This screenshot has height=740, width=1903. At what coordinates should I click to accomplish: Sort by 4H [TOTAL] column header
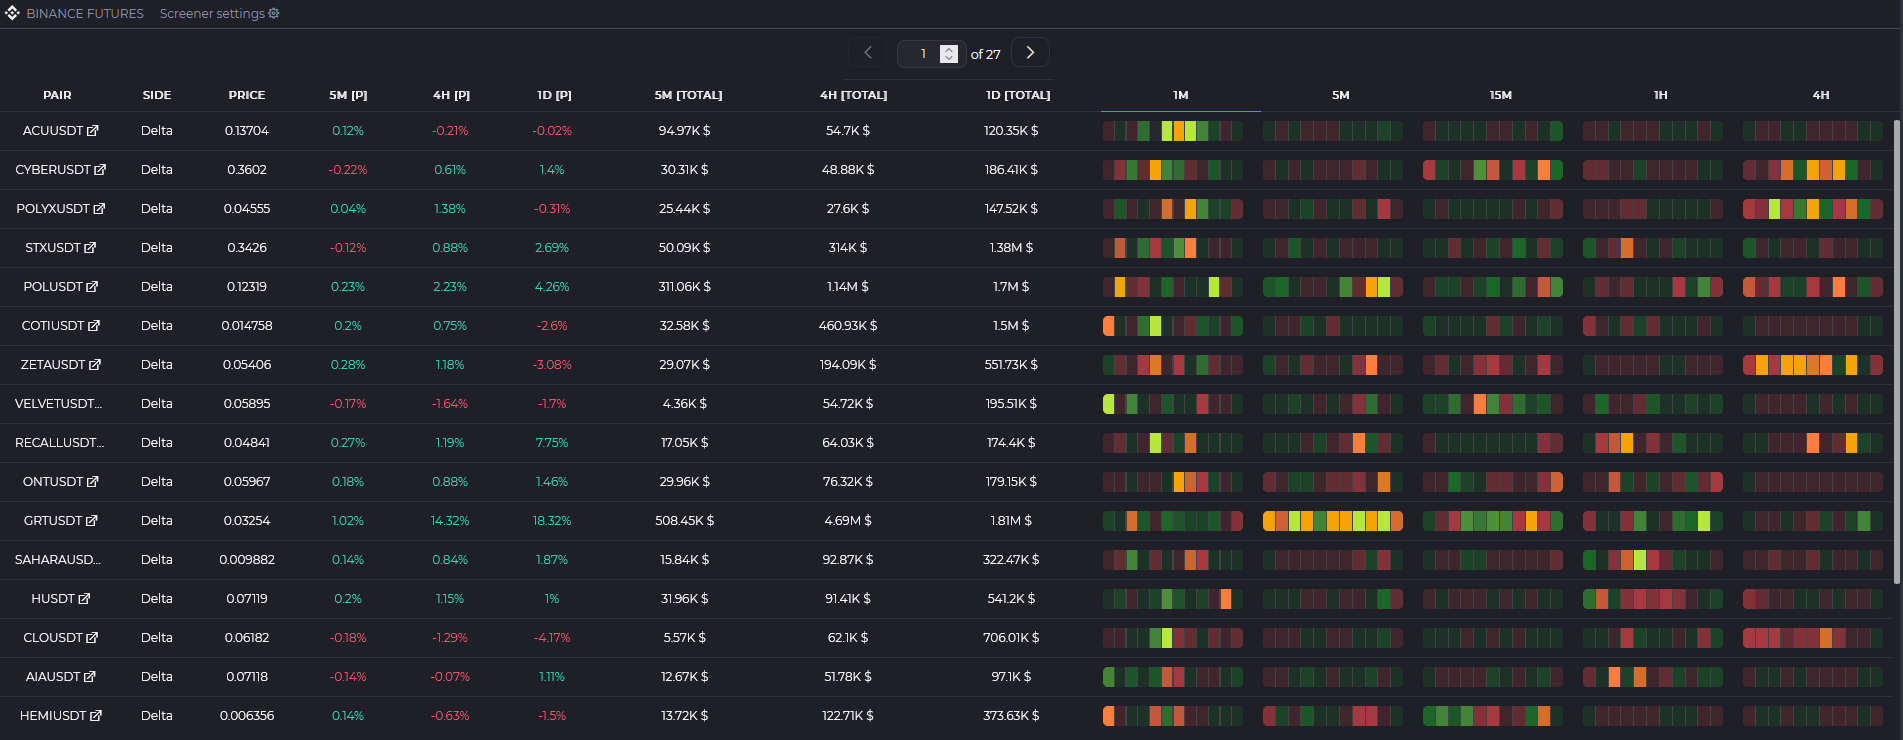[x=853, y=95]
